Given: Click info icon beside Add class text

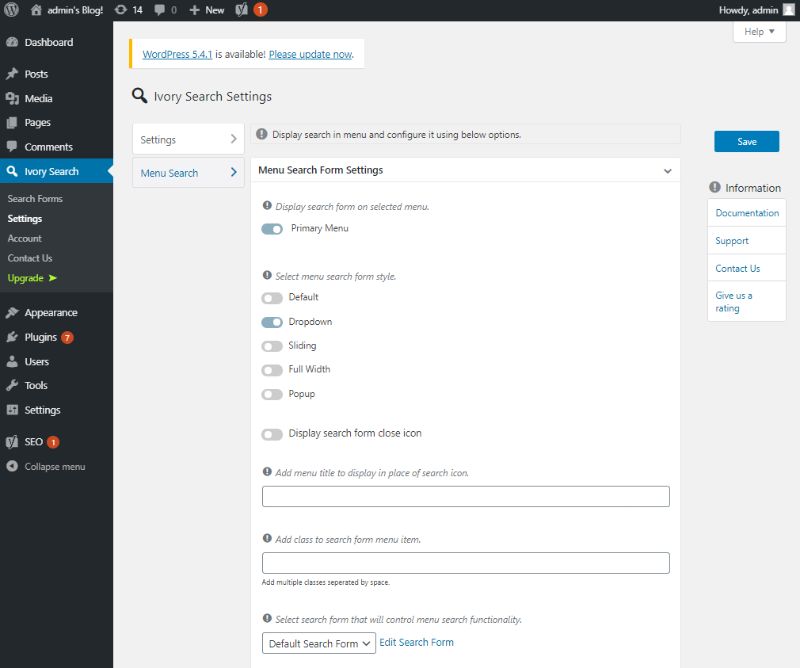Looking at the screenshot, I should click(x=267, y=538).
